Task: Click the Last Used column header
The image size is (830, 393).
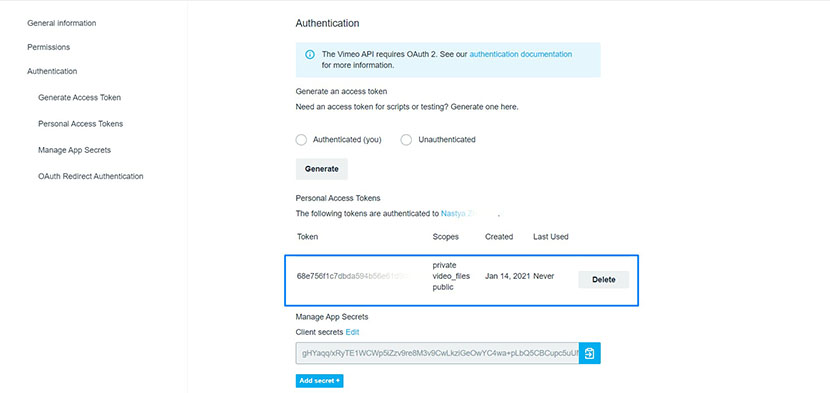Action: coord(551,237)
